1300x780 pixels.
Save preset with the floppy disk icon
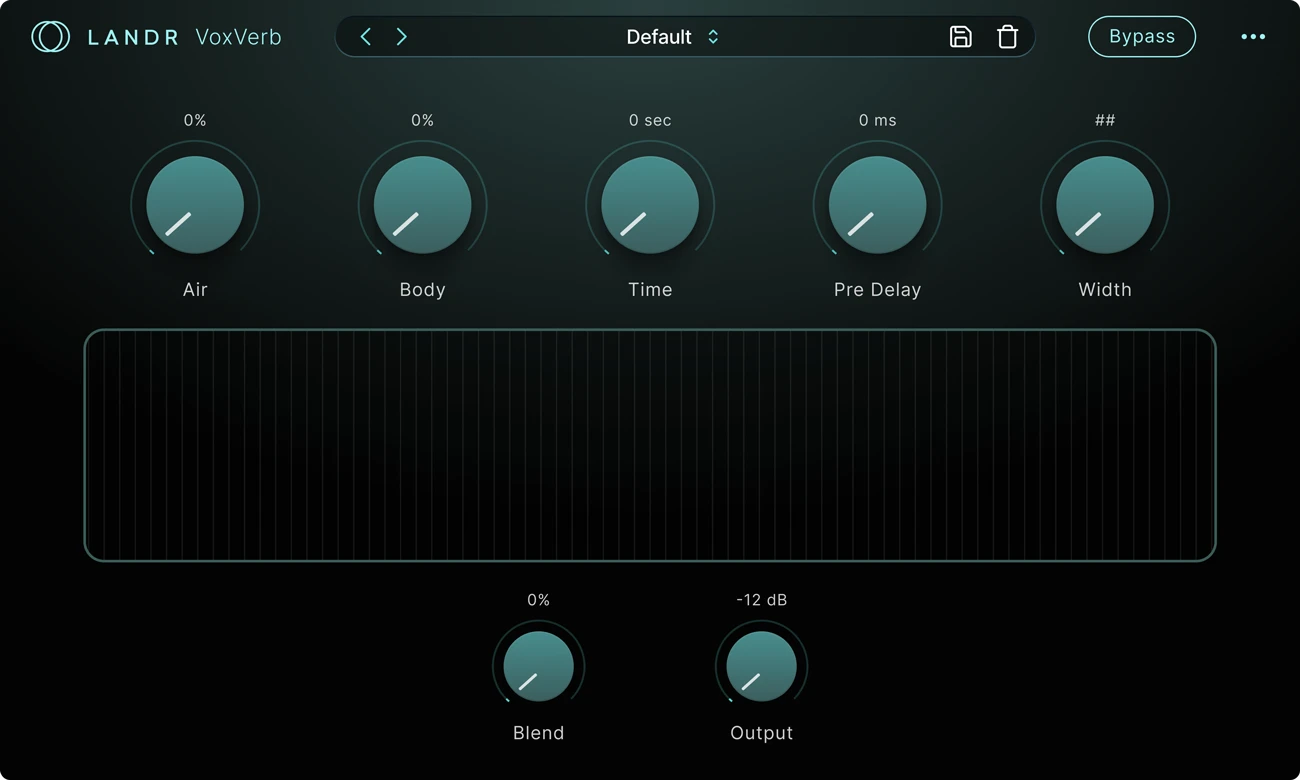[x=960, y=37]
